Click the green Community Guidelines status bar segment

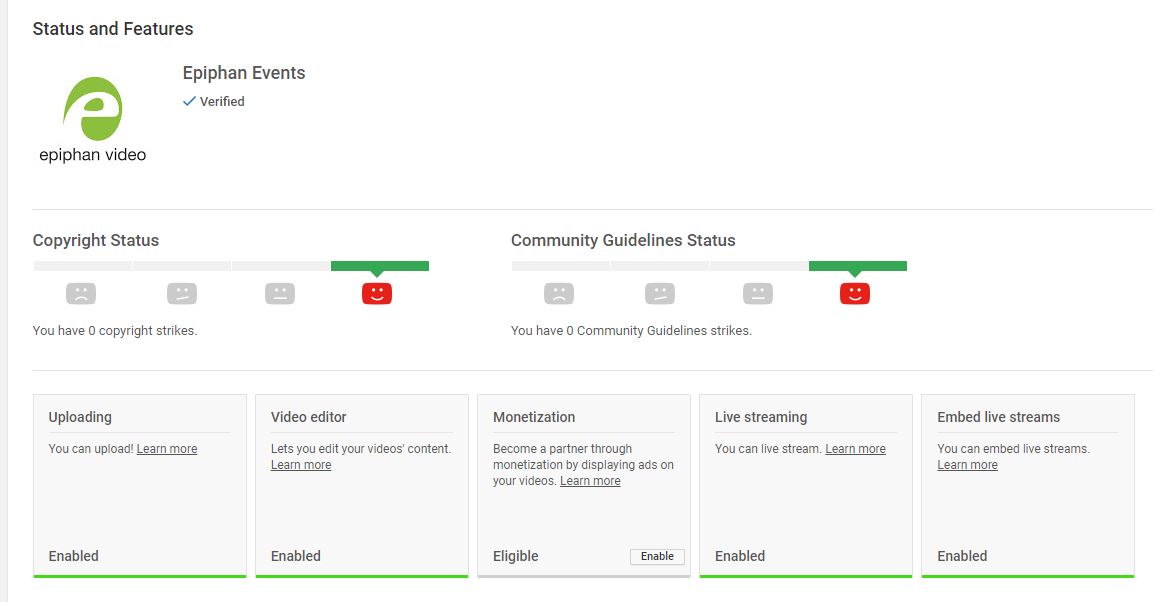coord(858,266)
